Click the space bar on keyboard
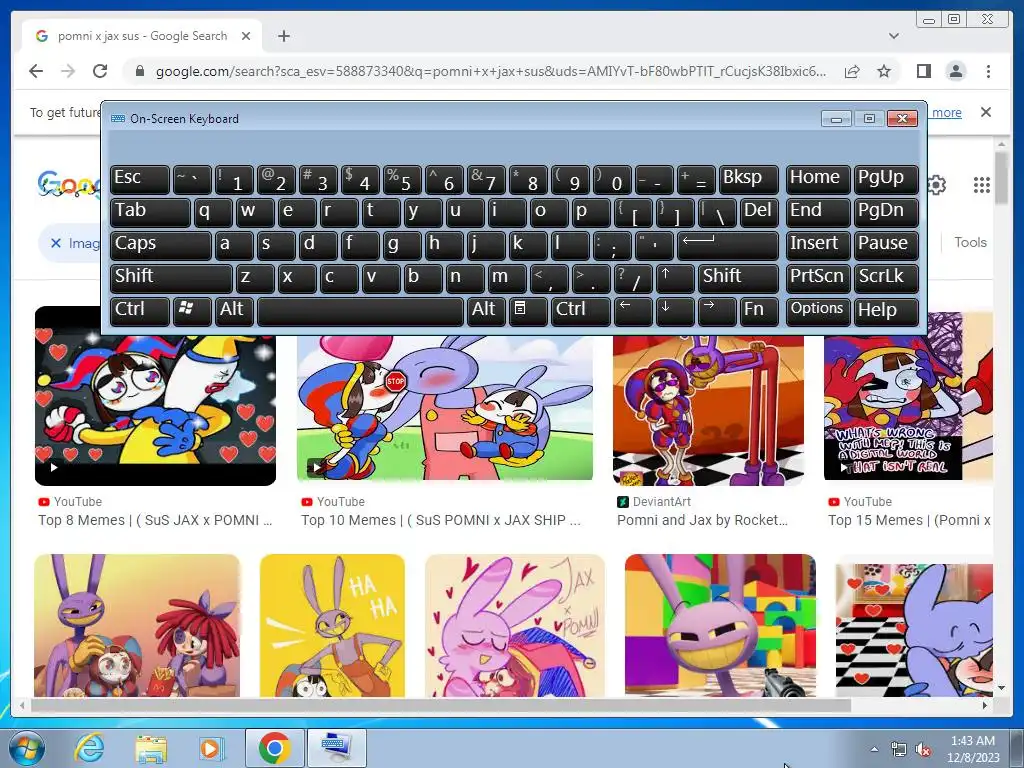Screen dimensions: 1024x768 (x=360, y=310)
